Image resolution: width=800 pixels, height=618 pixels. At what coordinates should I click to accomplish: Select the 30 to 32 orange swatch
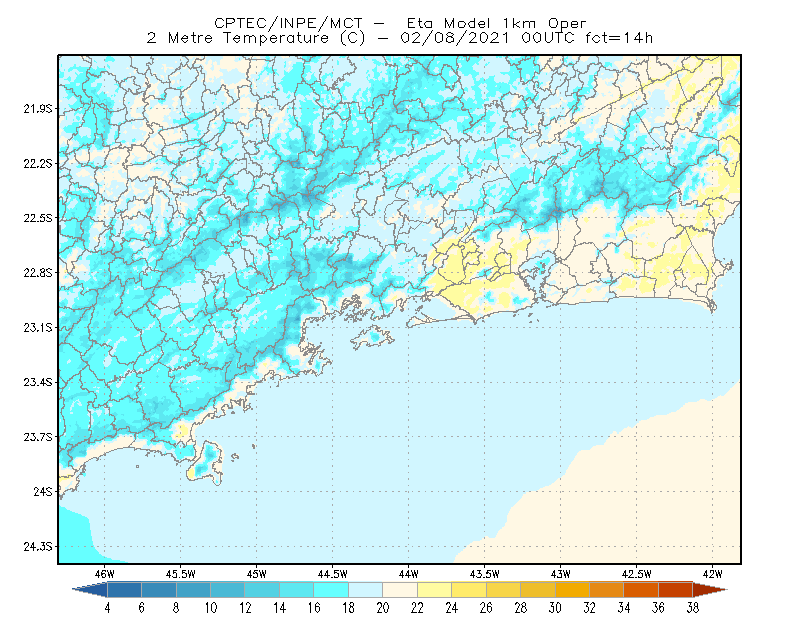pos(572,590)
